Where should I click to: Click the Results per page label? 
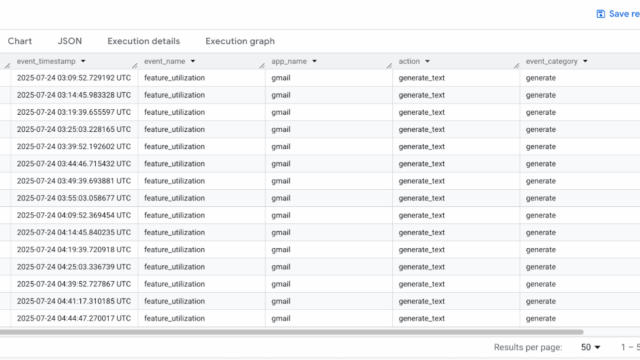[x=528, y=347]
